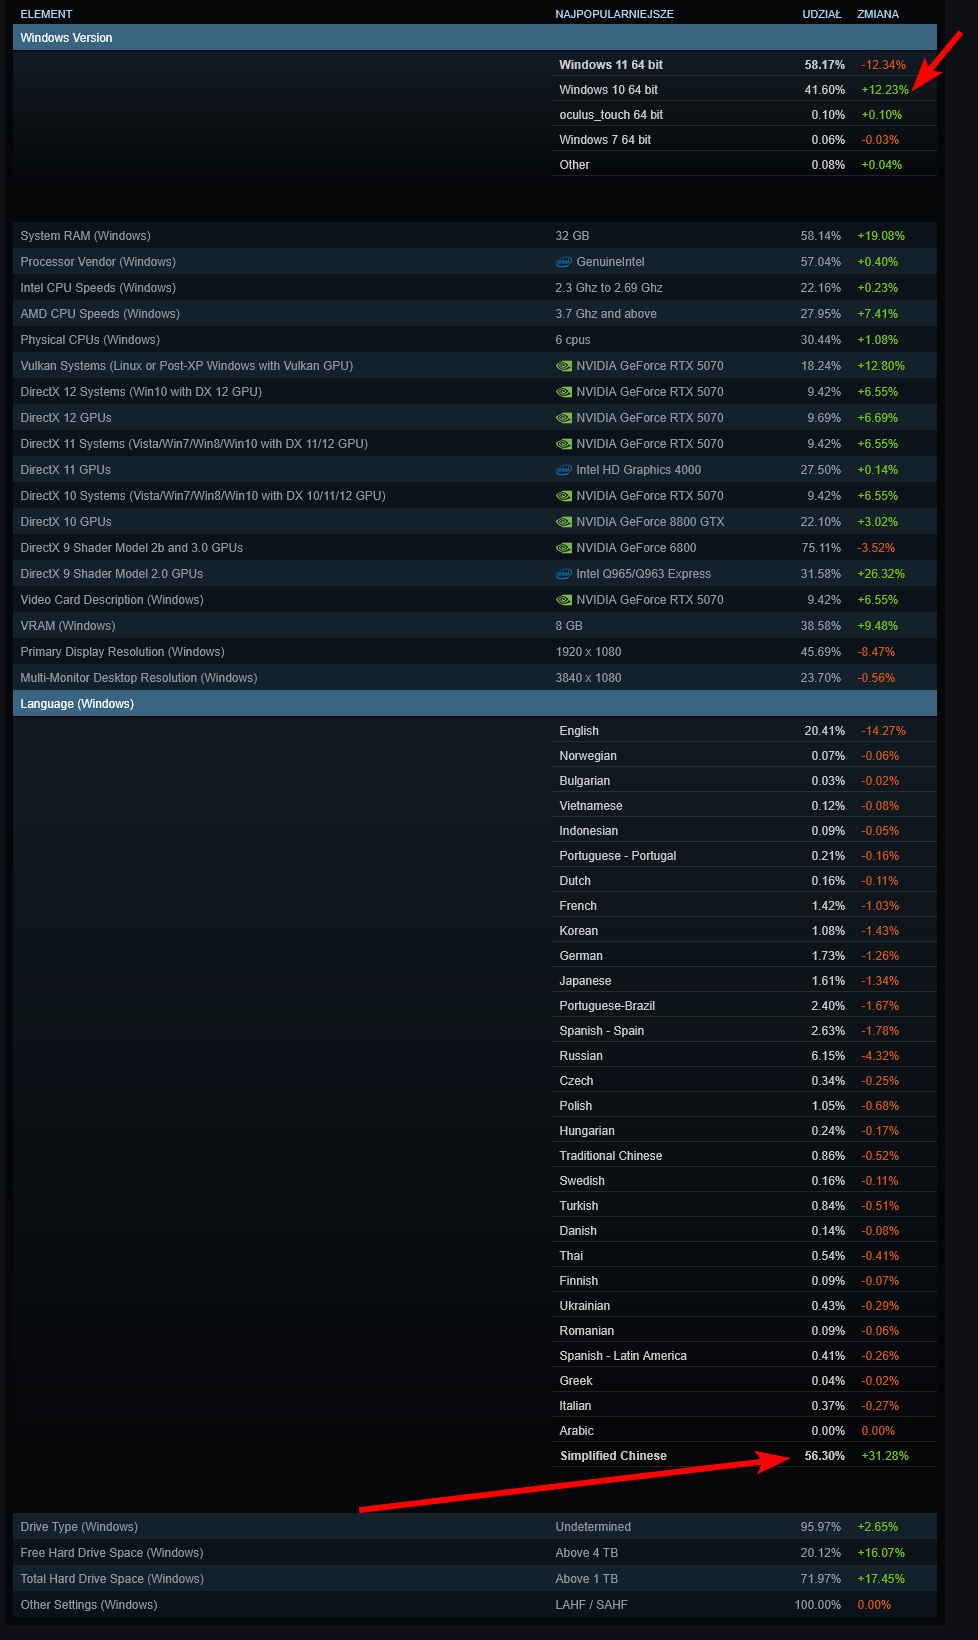Click NVIDIA logo beside GeForce 6800
This screenshot has height=1640, width=978.
coord(564,548)
